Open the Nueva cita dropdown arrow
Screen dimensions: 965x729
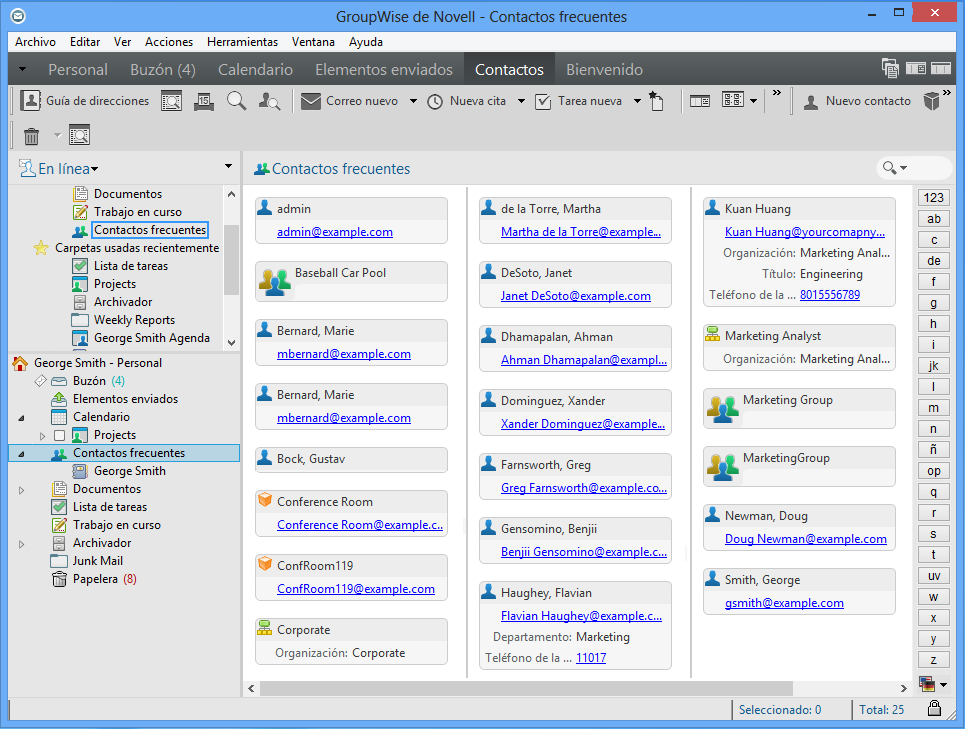521,101
